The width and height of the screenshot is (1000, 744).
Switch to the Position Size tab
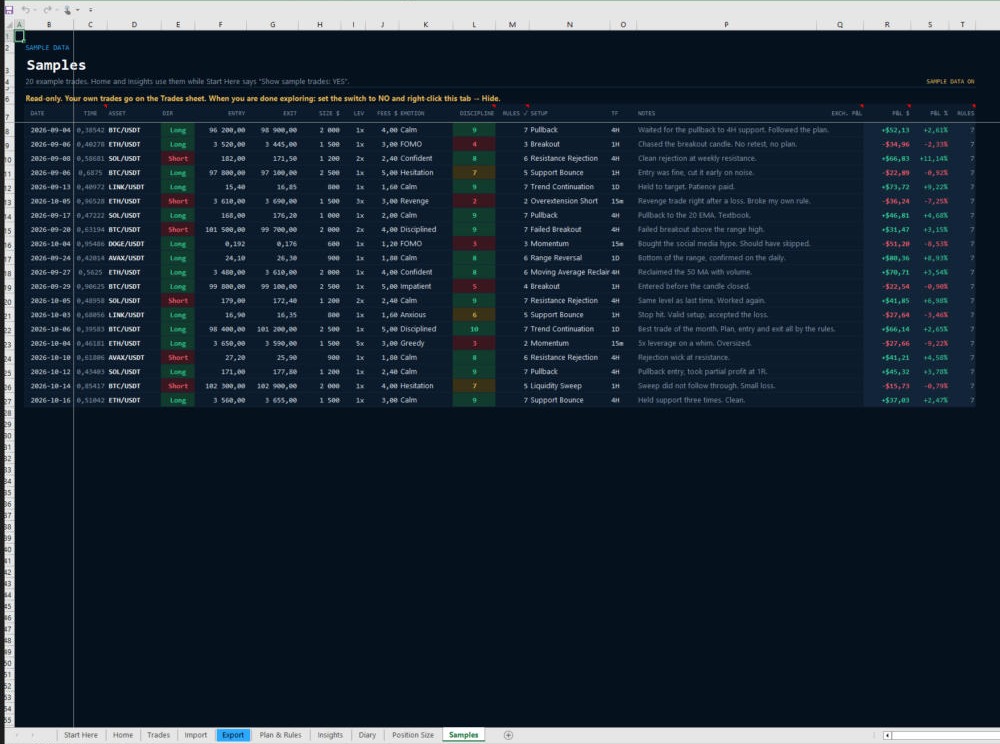(413, 735)
